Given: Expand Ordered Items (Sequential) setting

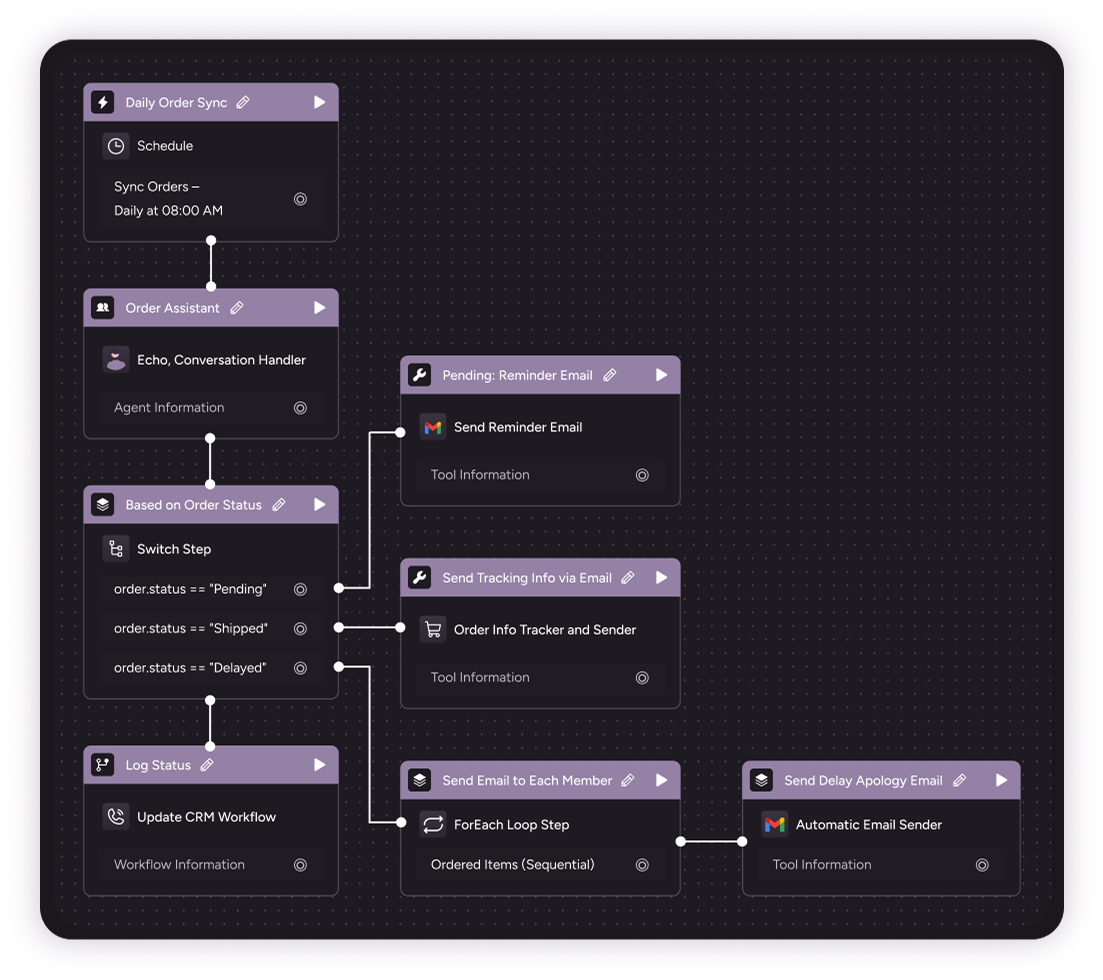Looking at the screenshot, I should pos(642,865).
